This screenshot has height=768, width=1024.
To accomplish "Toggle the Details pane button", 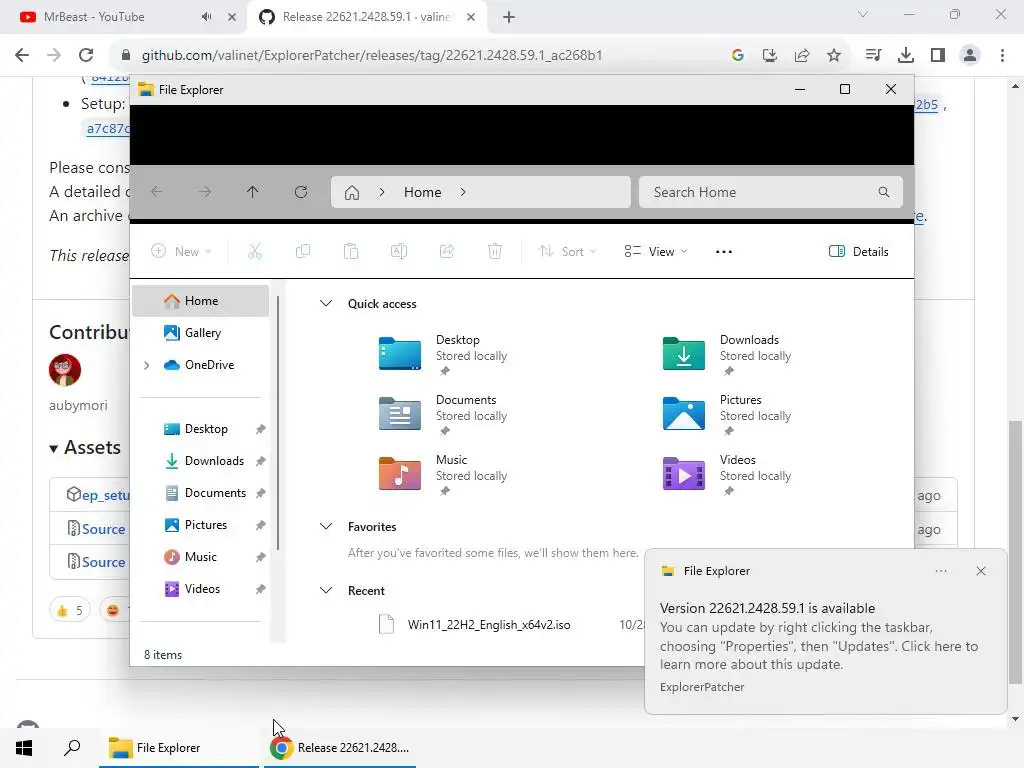I will (859, 251).
